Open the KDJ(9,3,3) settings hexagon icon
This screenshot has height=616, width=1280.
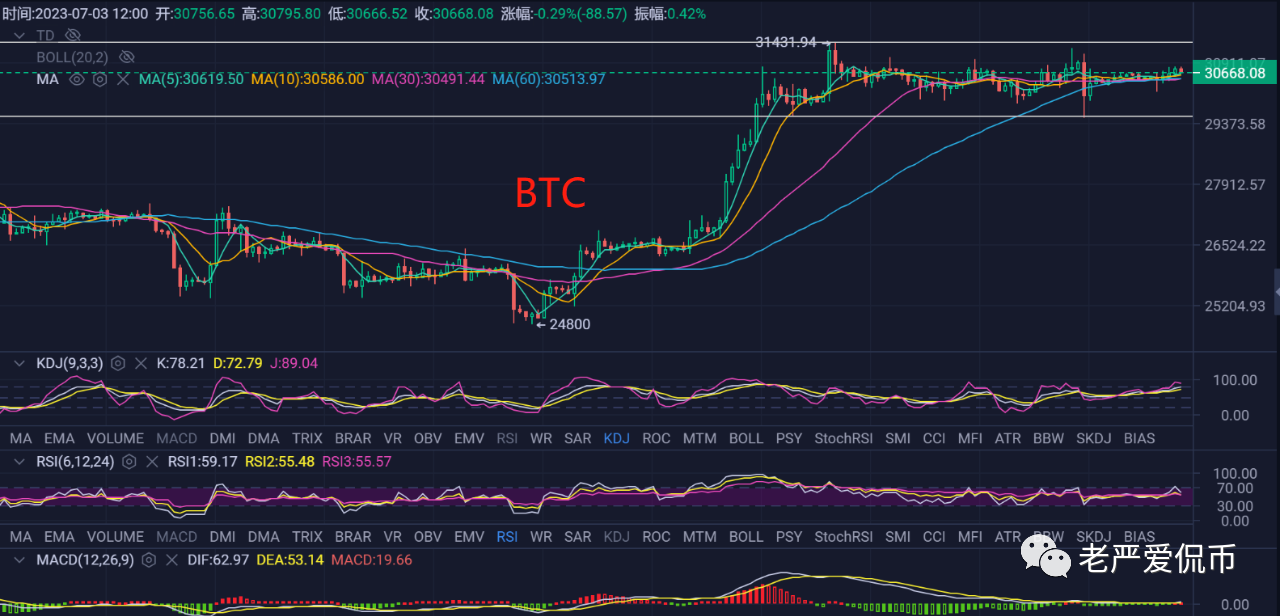click(117, 363)
